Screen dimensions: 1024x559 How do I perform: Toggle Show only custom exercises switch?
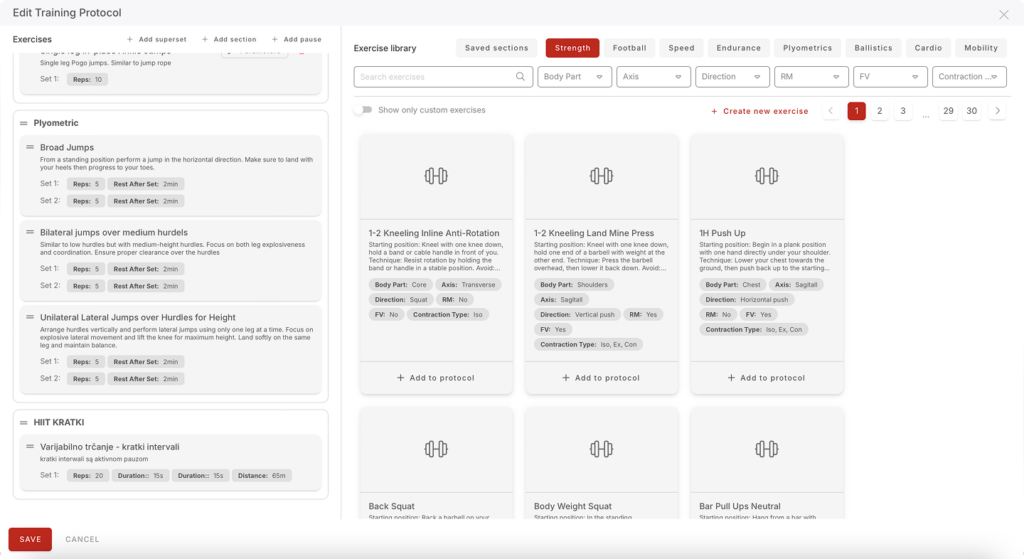[363, 110]
